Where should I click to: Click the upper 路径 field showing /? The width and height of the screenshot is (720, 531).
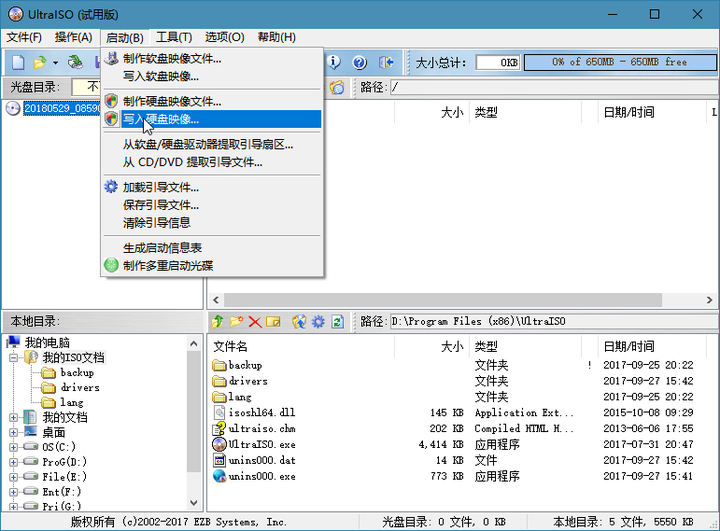tap(554, 87)
